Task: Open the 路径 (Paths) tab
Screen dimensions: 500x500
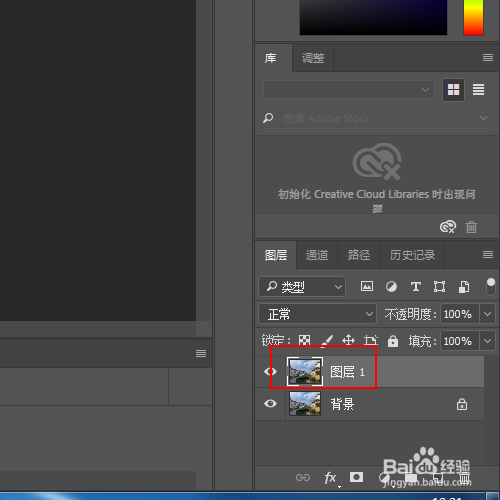Action: click(359, 255)
